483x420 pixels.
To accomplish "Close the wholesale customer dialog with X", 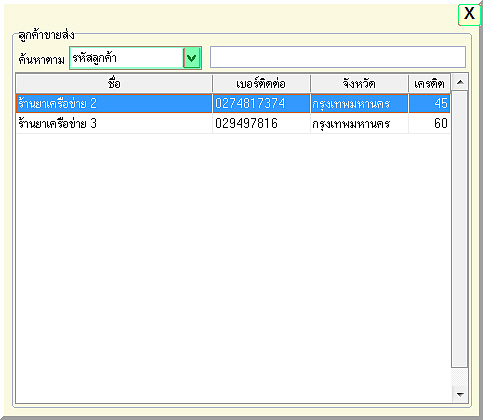I will tap(469, 14).
